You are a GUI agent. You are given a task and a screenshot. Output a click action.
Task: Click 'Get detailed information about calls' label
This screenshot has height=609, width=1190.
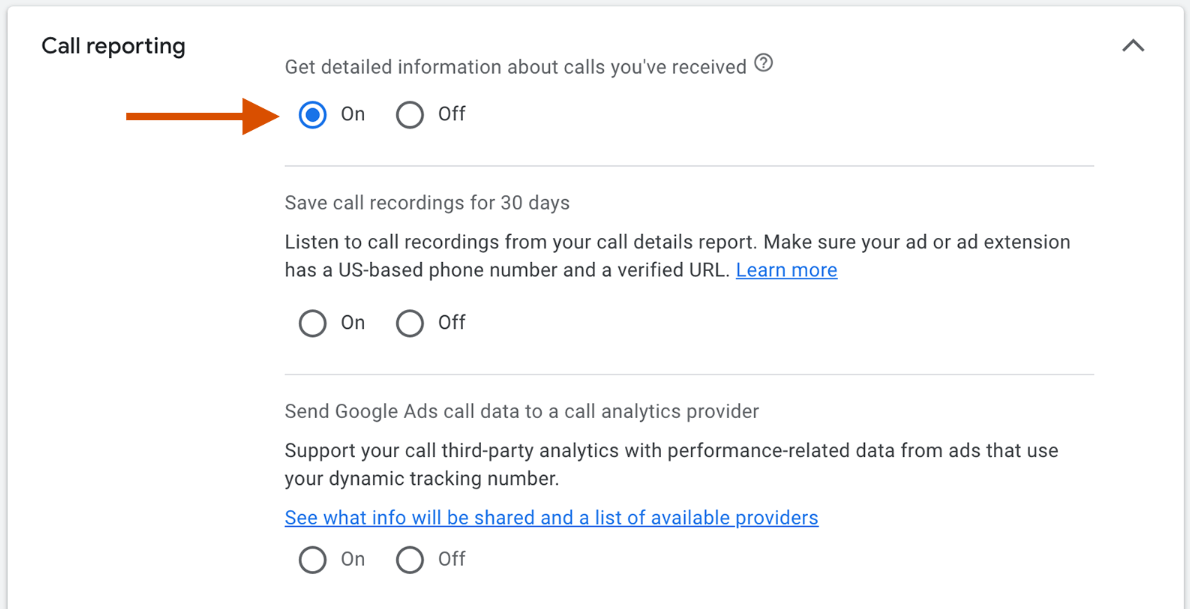click(x=515, y=67)
